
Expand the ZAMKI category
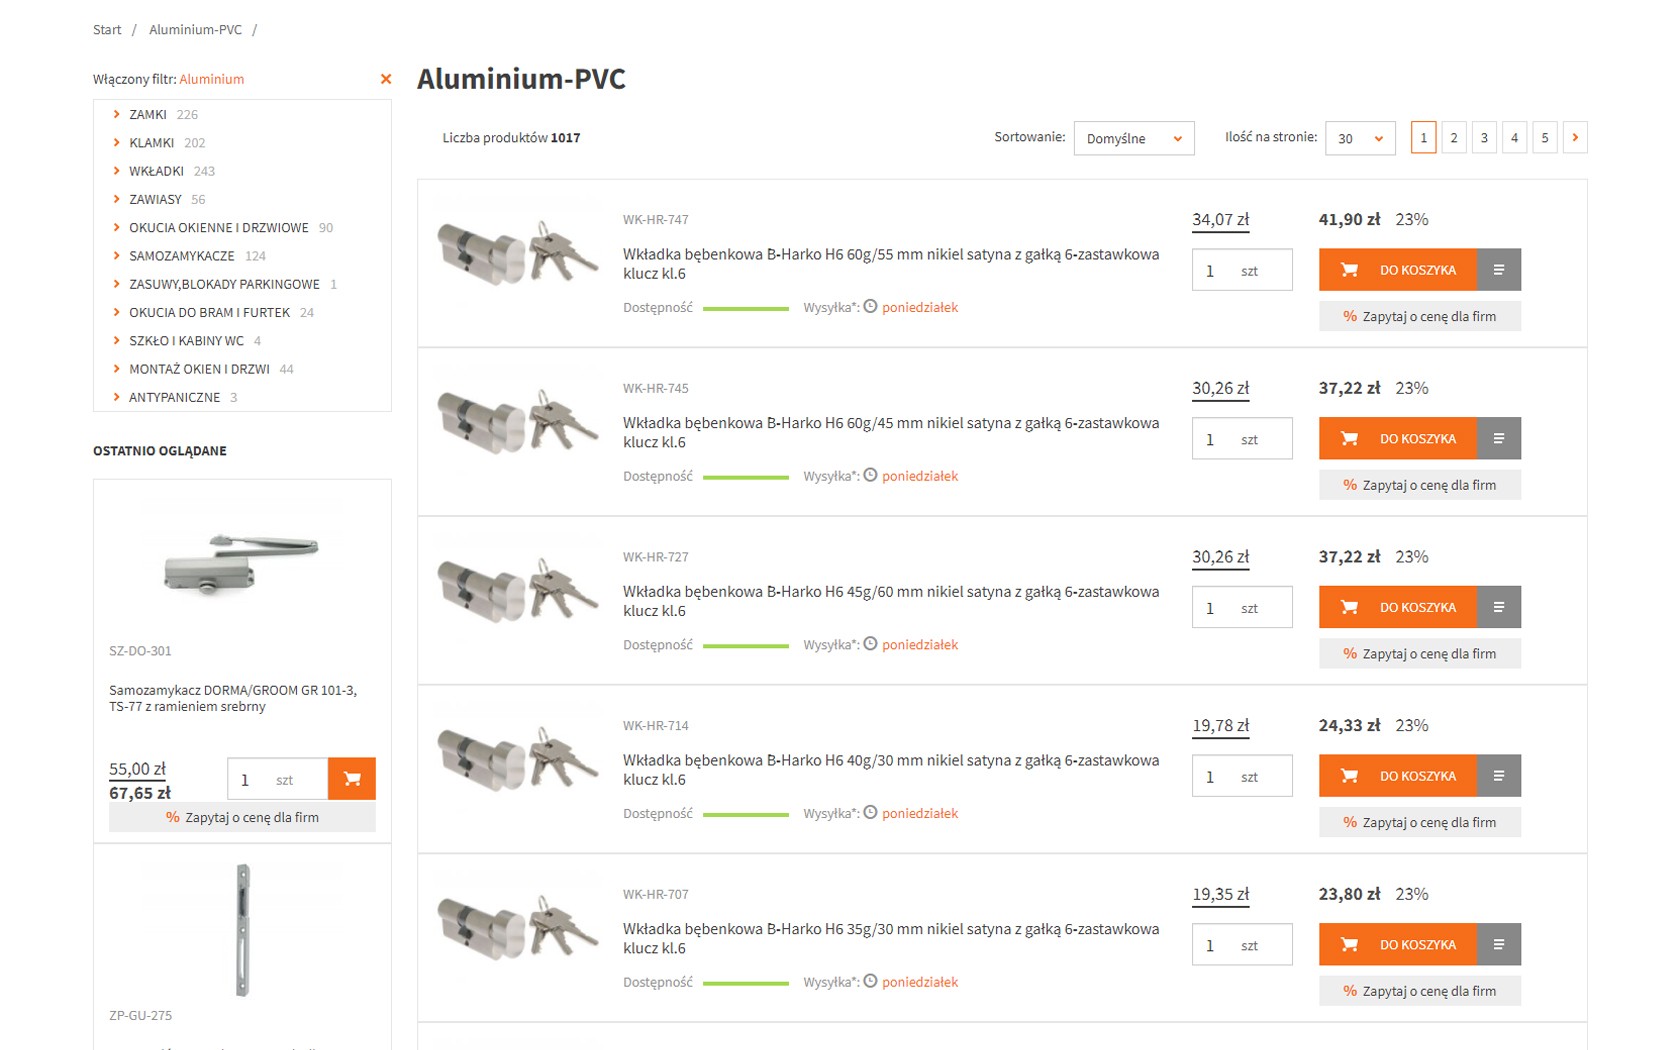point(117,114)
